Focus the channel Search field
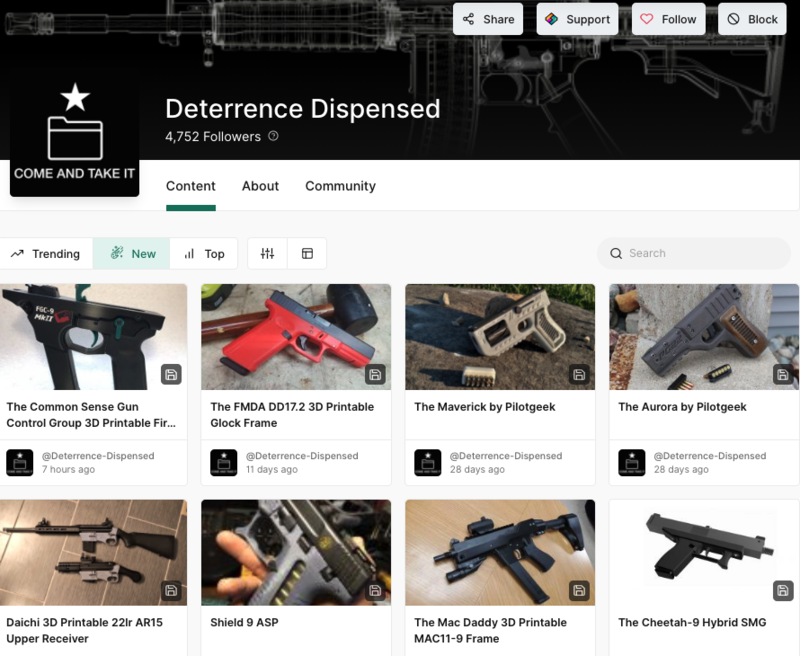This screenshot has width=800, height=656. 700,253
